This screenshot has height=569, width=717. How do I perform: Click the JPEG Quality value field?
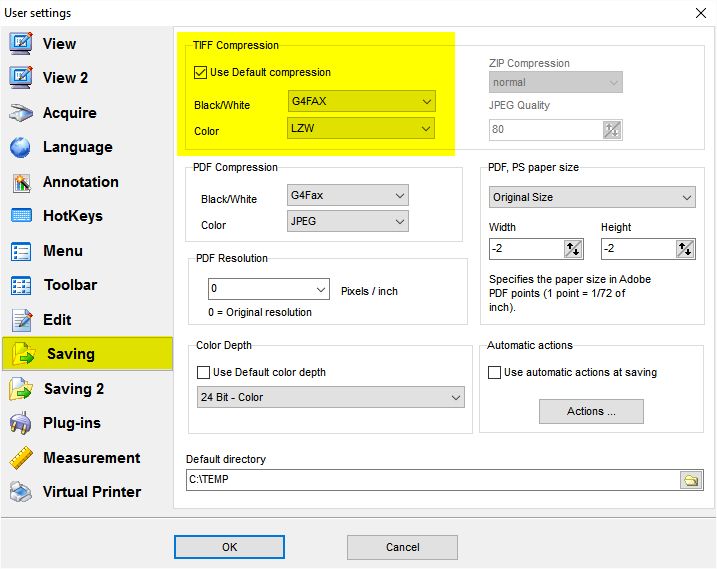click(x=546, y=130)
